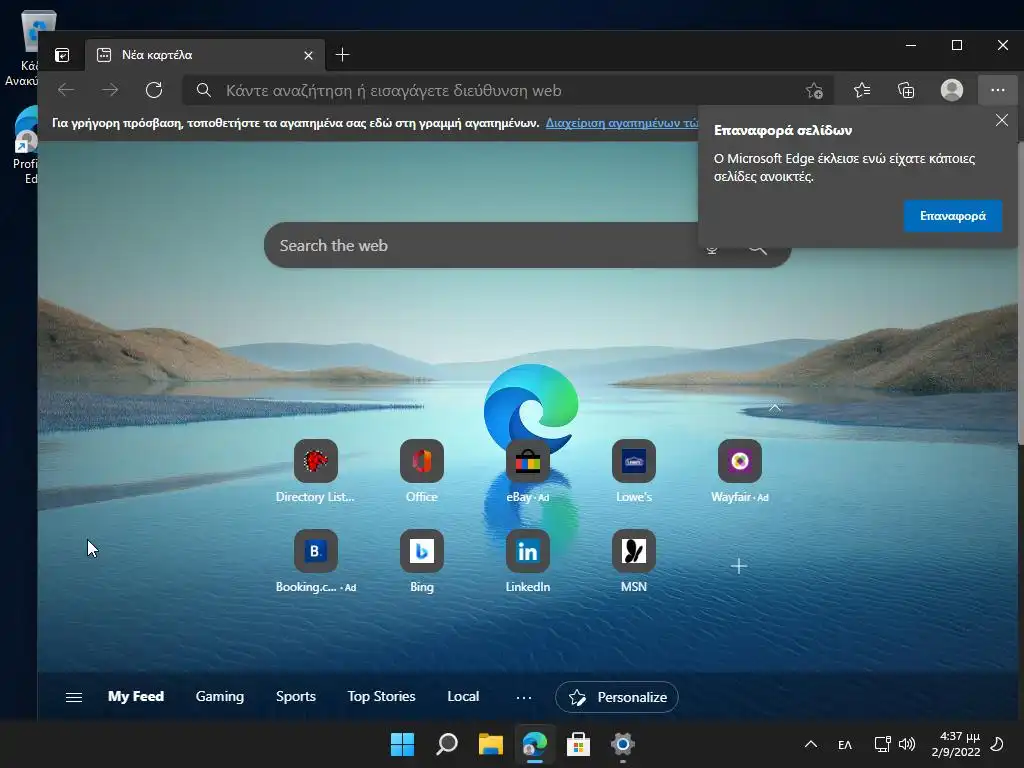Screen dimensions: 1024x768
Task: Go forward with the forward arrow
Action: pyautogui.click(x=110, y=90)
